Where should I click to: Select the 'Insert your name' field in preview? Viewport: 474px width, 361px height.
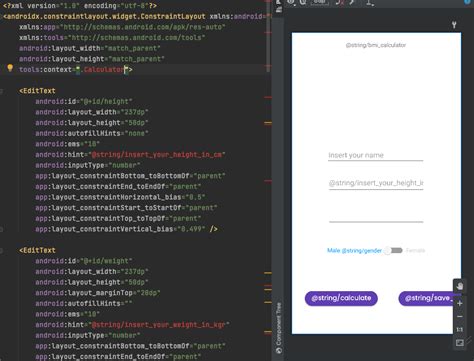pos(376,155)
